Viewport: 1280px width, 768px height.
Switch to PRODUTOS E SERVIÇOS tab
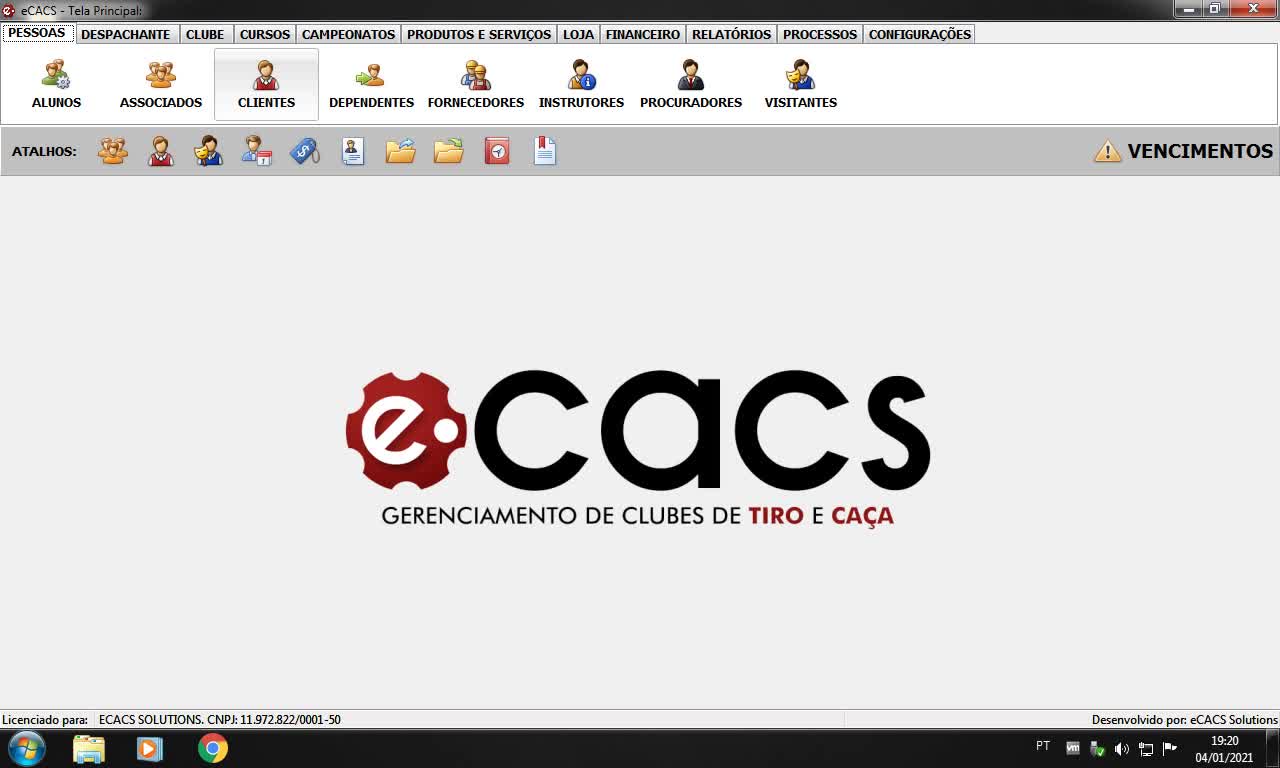click(x=479, y=34)
